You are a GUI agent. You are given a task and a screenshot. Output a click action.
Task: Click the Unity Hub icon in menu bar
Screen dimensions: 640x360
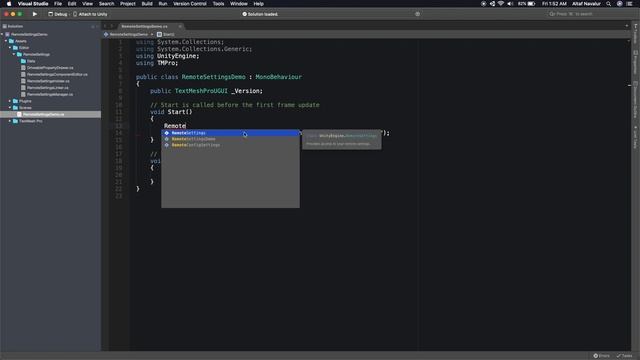(x=492, y=4)
